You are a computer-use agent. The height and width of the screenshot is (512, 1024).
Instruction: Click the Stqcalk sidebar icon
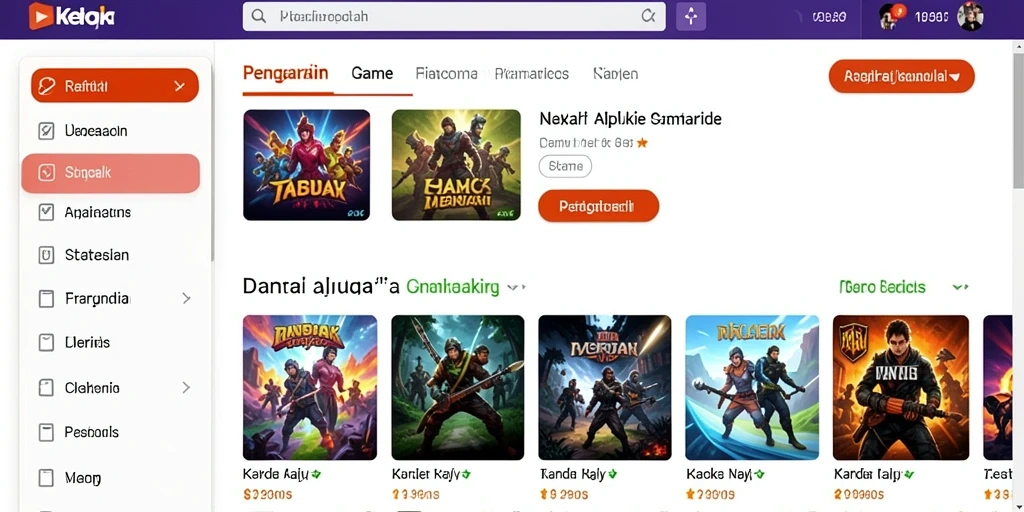(46, 173)
